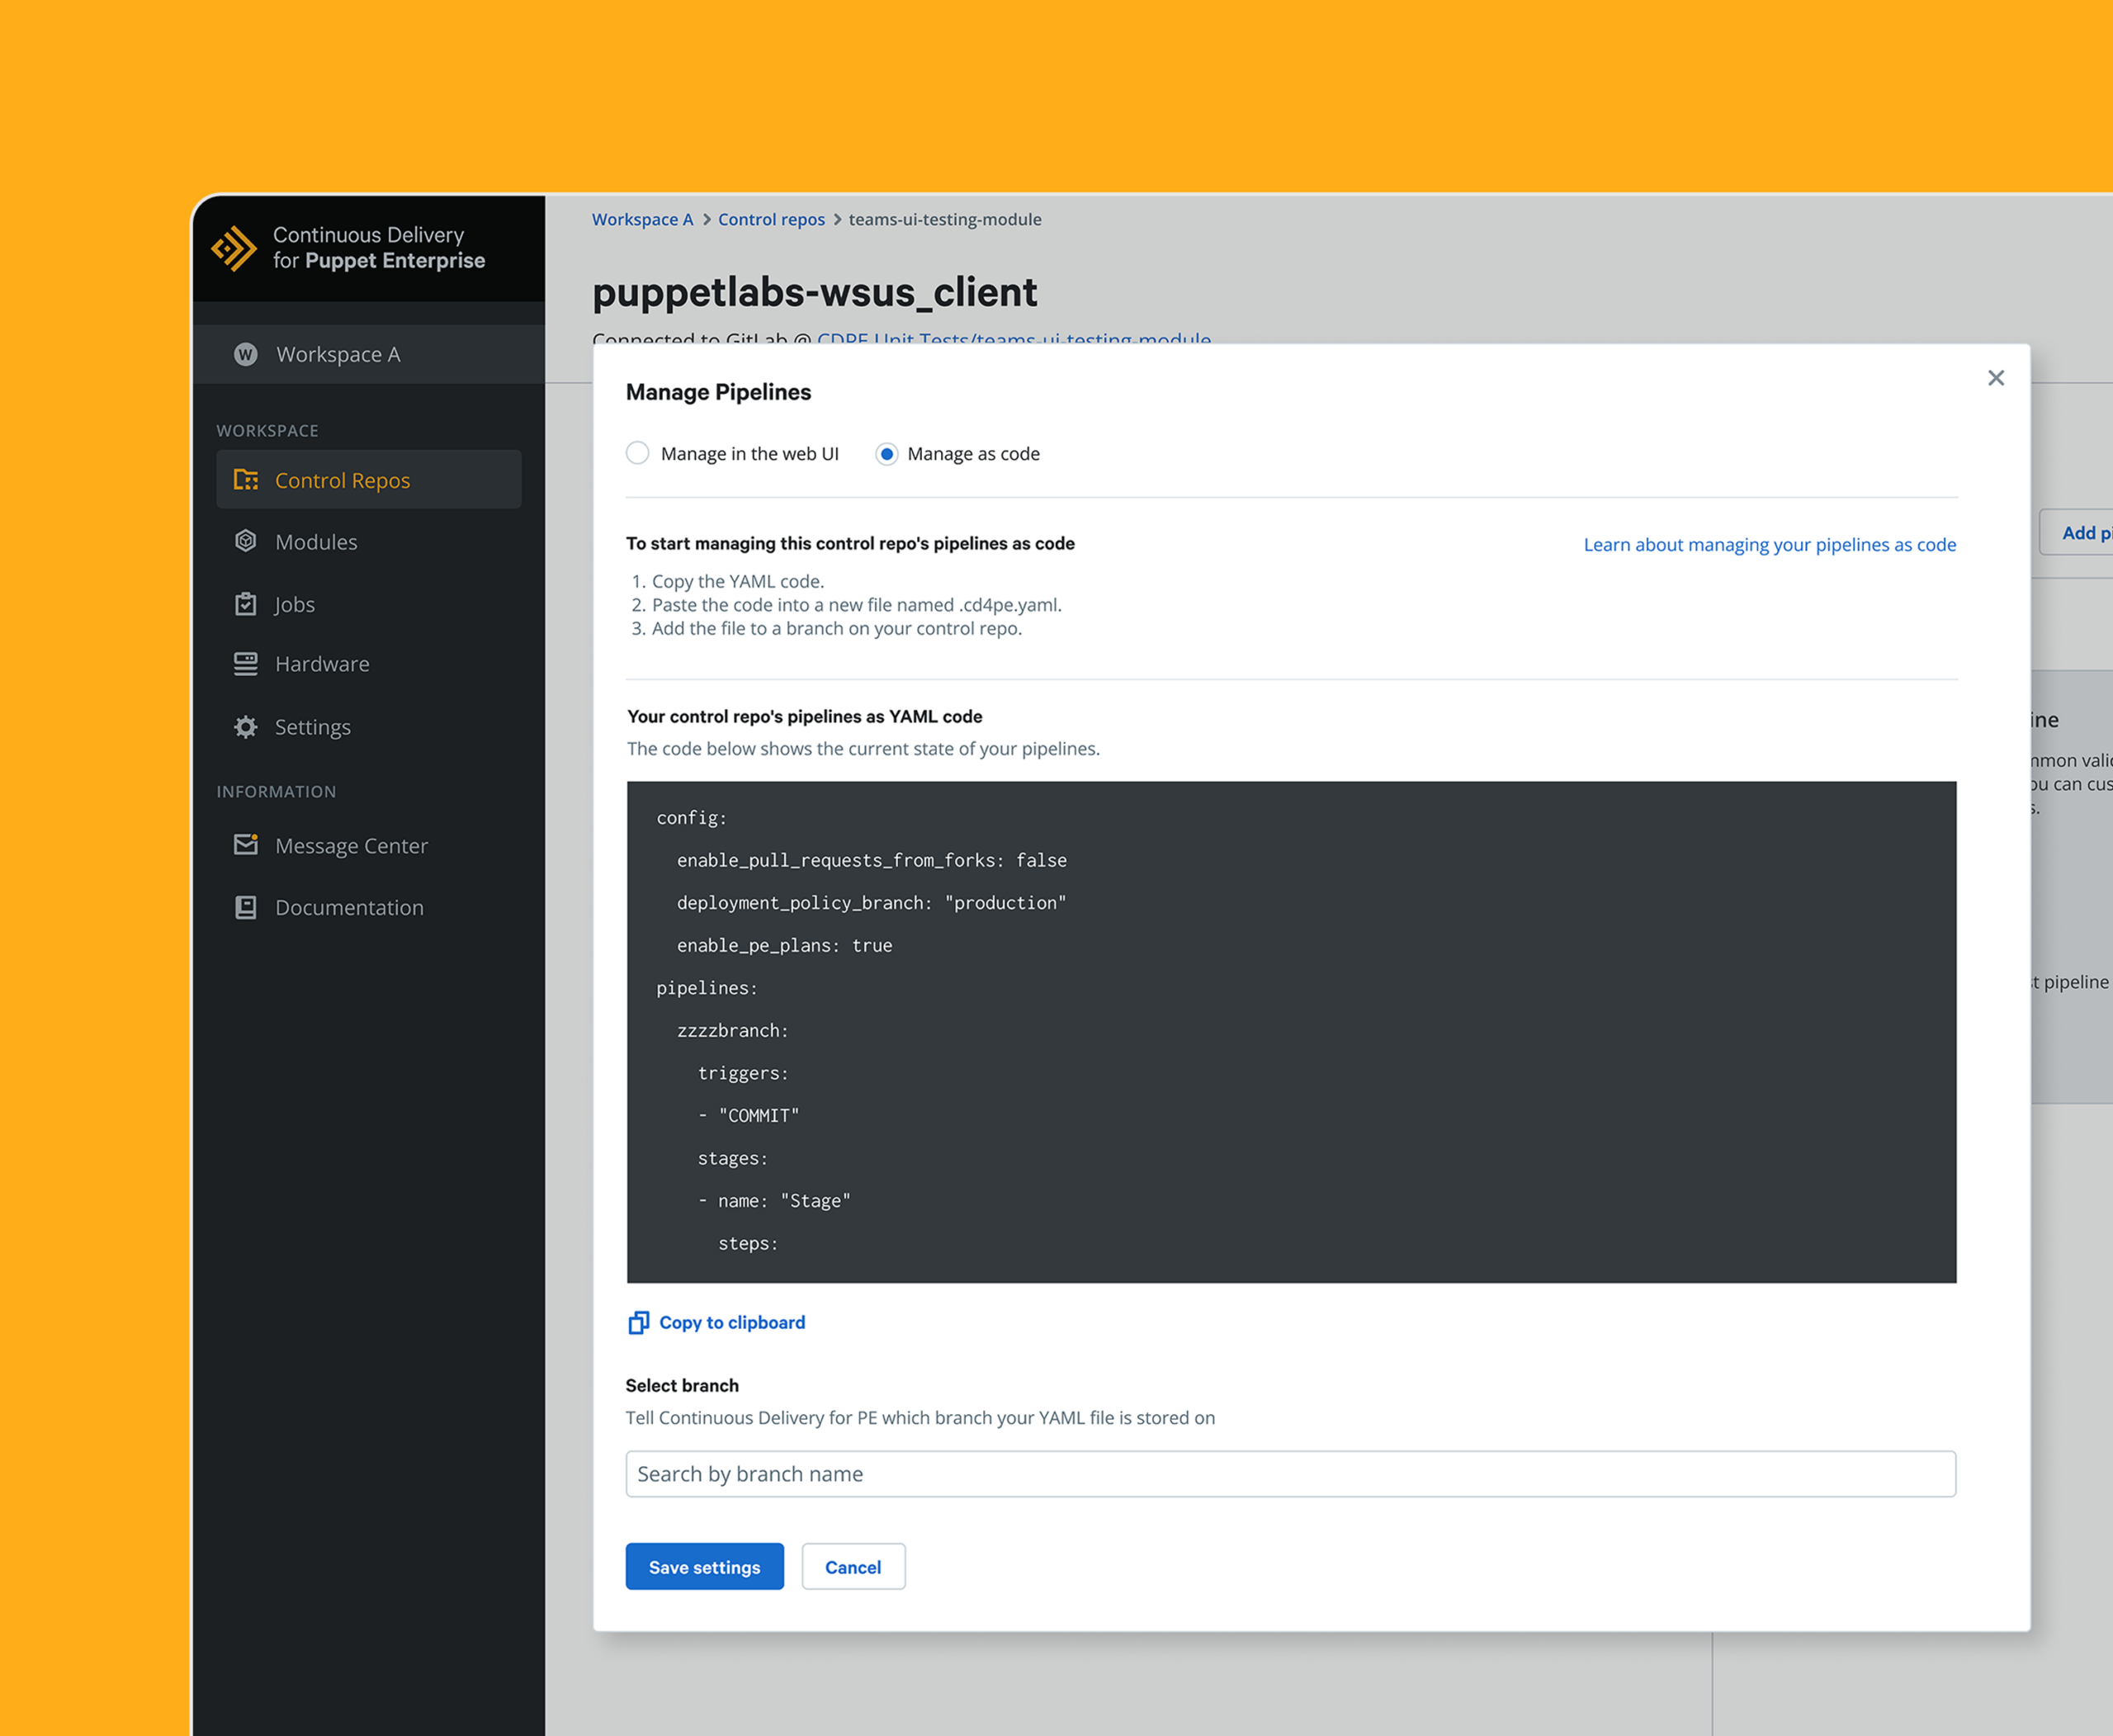Image resolution: width=2113 pixels, height=1736 pixels.
Task: Select Manage as code radio button
Action: [886, 454]
